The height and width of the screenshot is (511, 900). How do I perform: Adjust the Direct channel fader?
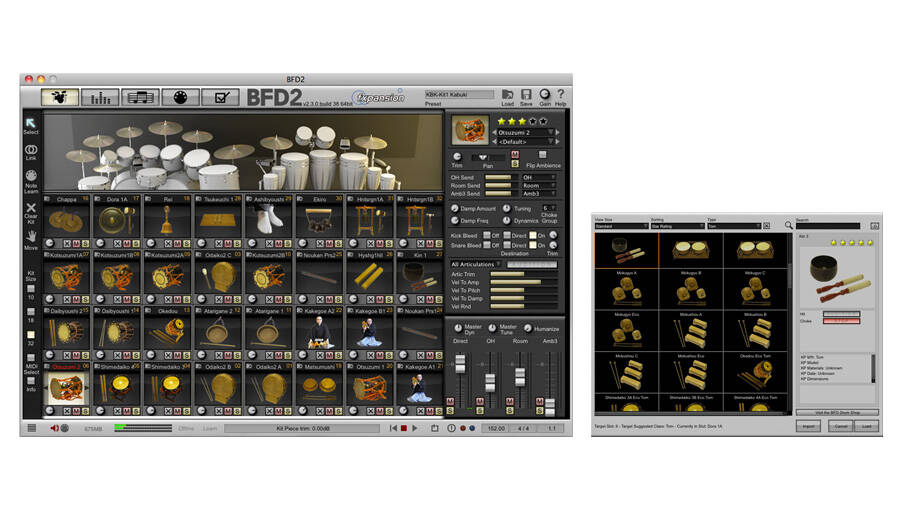click(460, 363)
